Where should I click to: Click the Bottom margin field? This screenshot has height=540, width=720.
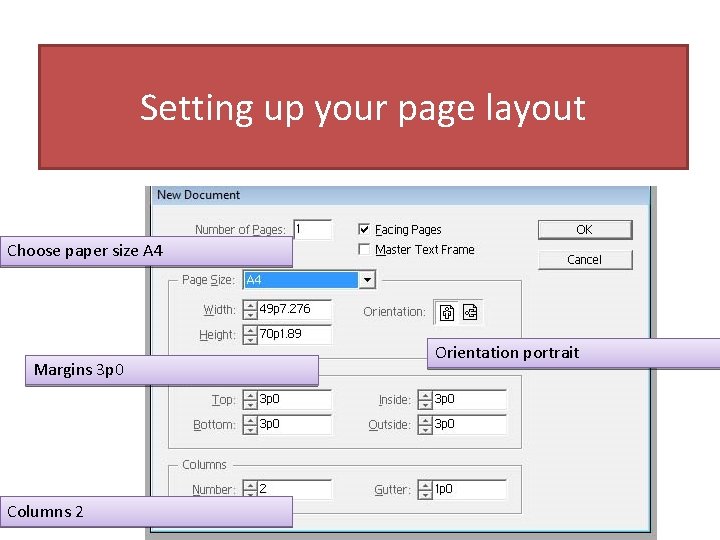294,424
